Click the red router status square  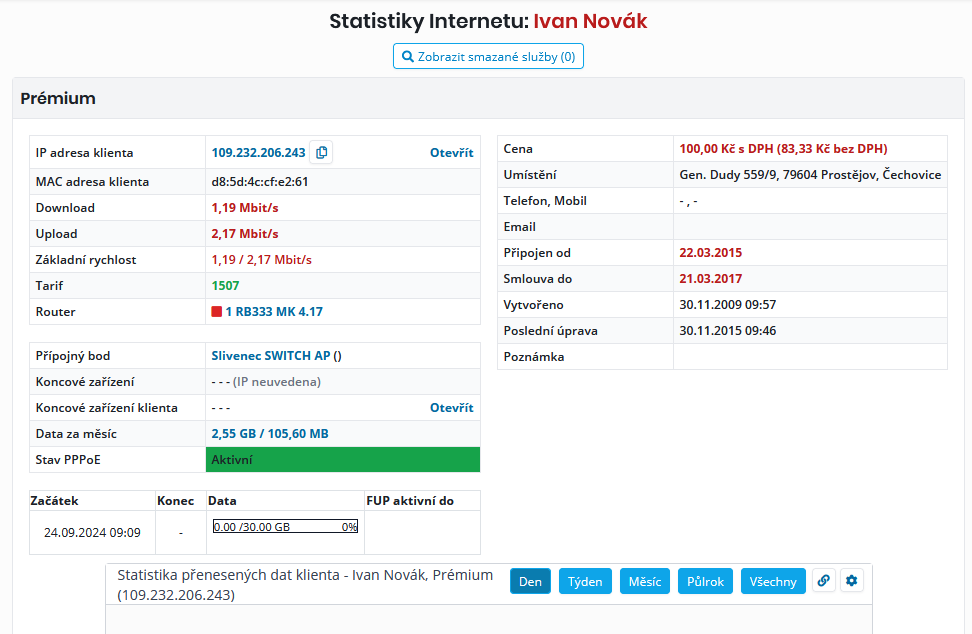click(217, 312)
